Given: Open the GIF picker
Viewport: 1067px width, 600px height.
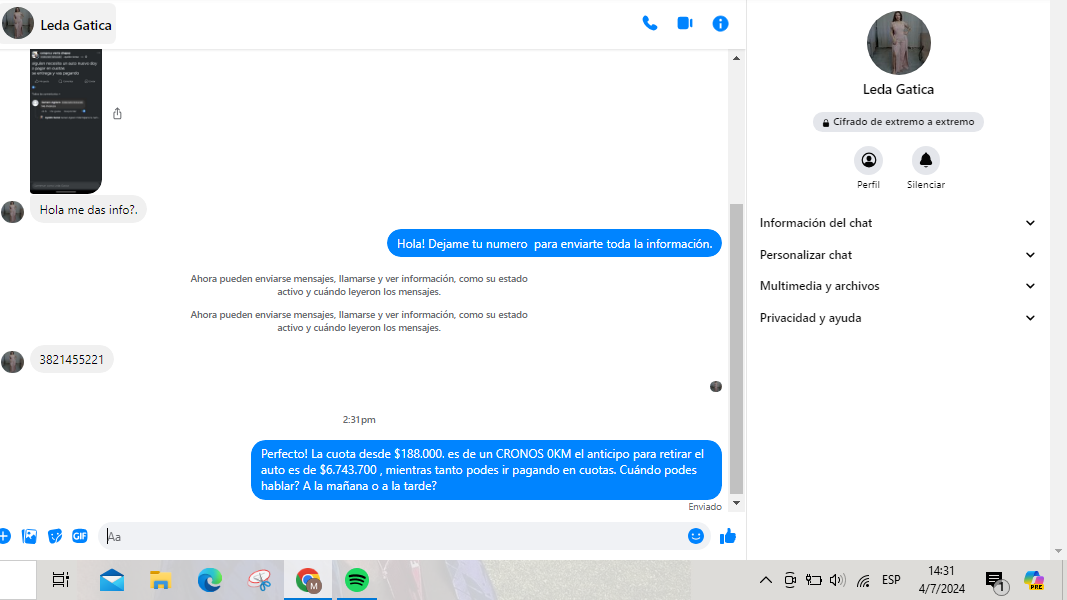Looking at the screenshot, I should point(80,536).
